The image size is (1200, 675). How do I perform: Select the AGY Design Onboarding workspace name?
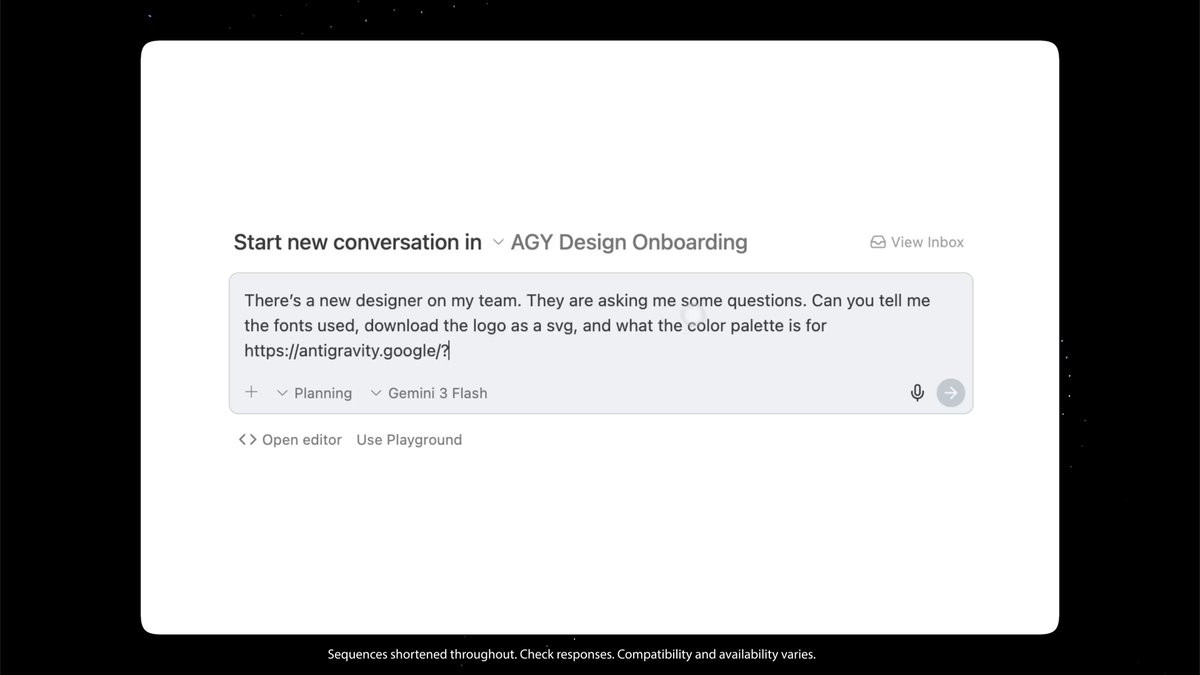tap(628, 242)
